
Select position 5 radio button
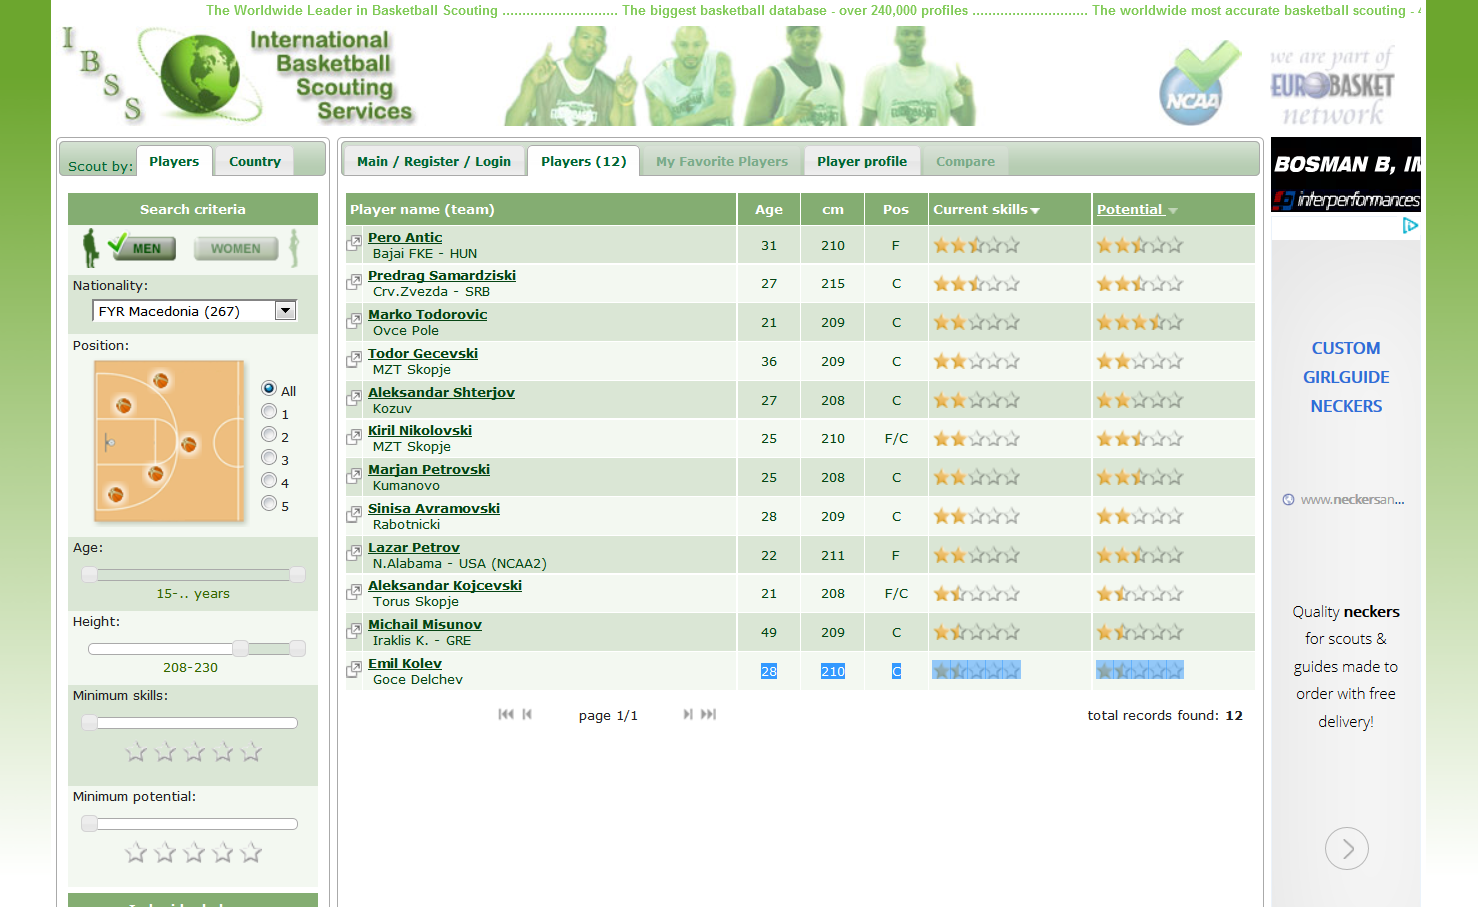pyautogui.click(x=269, y=504)
